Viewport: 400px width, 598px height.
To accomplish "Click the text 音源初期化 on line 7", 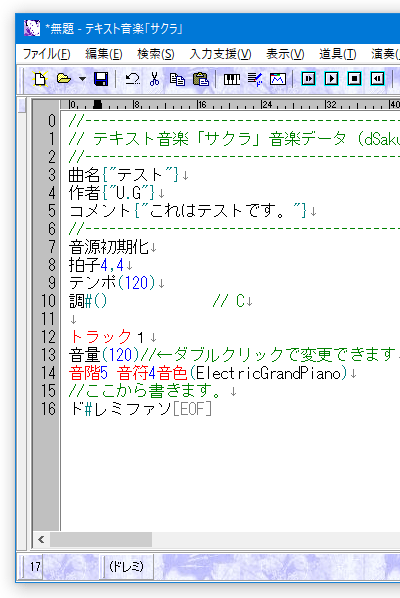I will (x=108, y=247).
